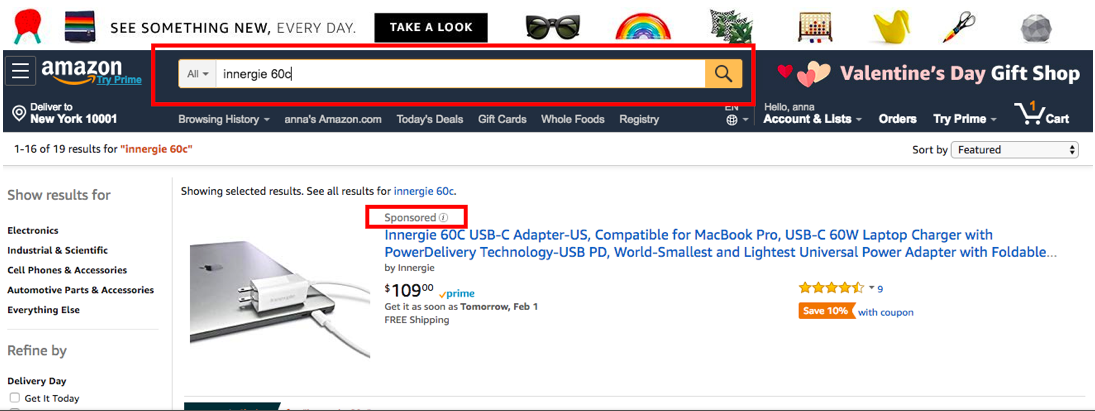1095x411 pixels.
Task: Open Valentine's Day Gift Shop banner
Action: [960, 73]
